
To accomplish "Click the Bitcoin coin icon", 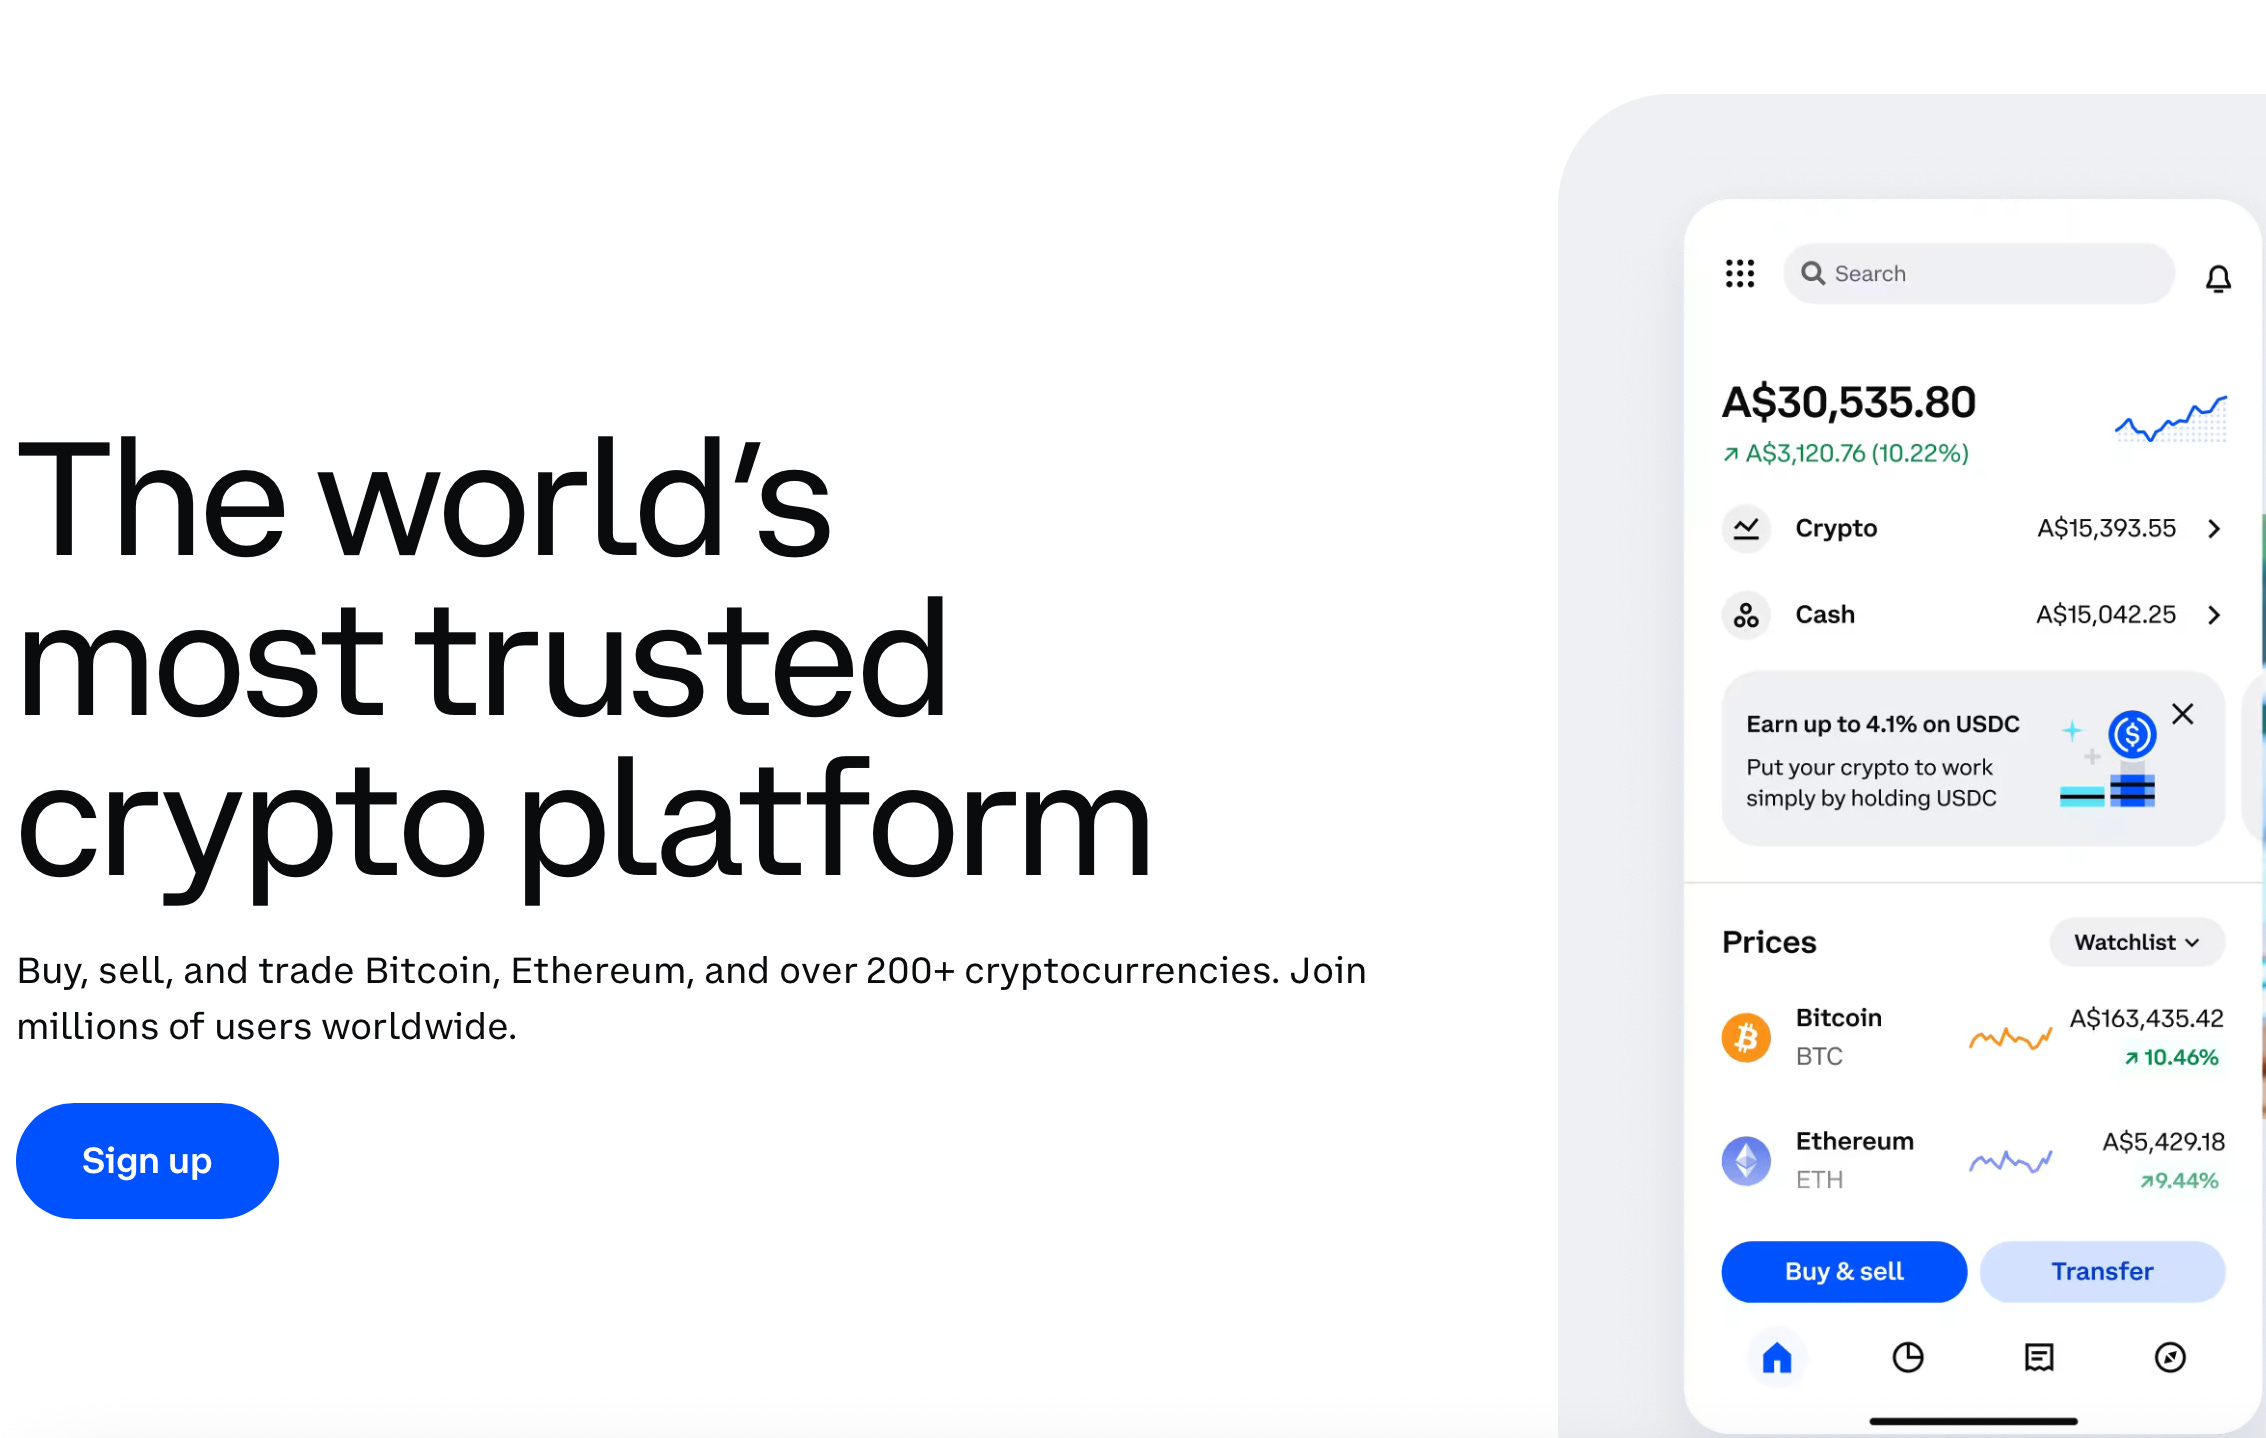I will (1746, 1037).
